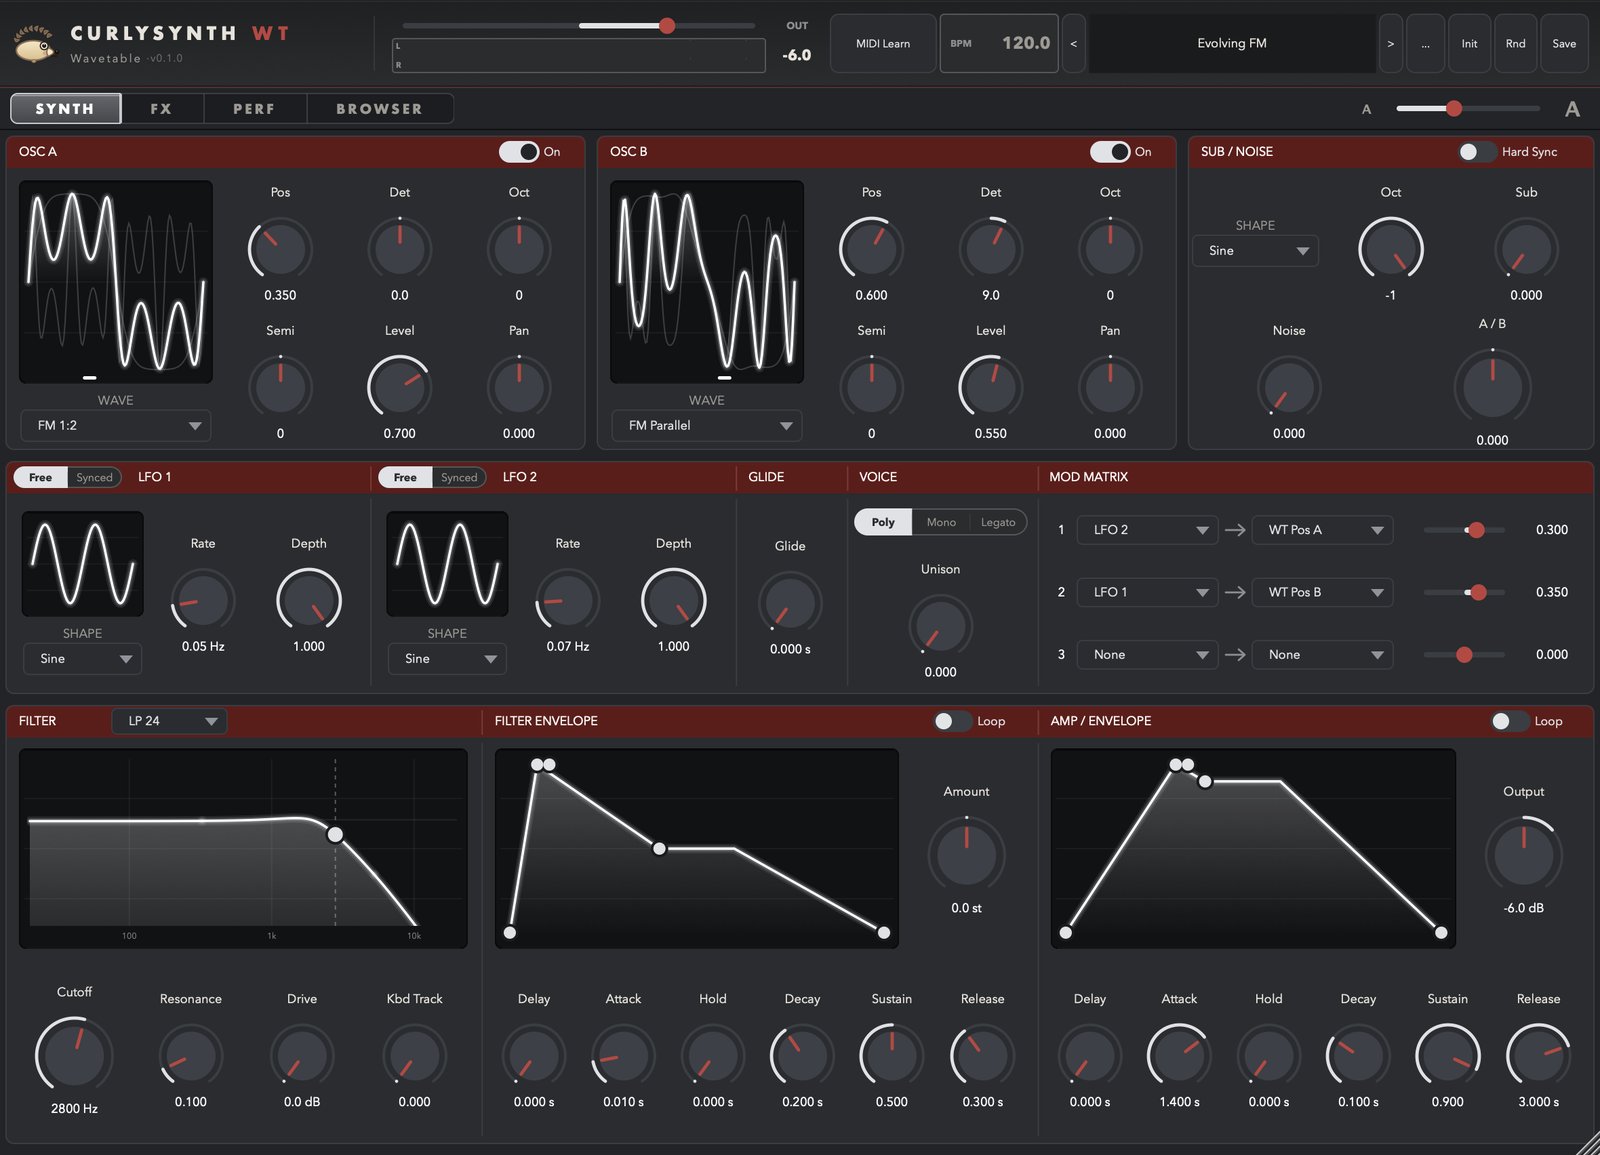Open the BROWSER tab
This screenshot has width=1600, height=1155.
click(379, 109)
